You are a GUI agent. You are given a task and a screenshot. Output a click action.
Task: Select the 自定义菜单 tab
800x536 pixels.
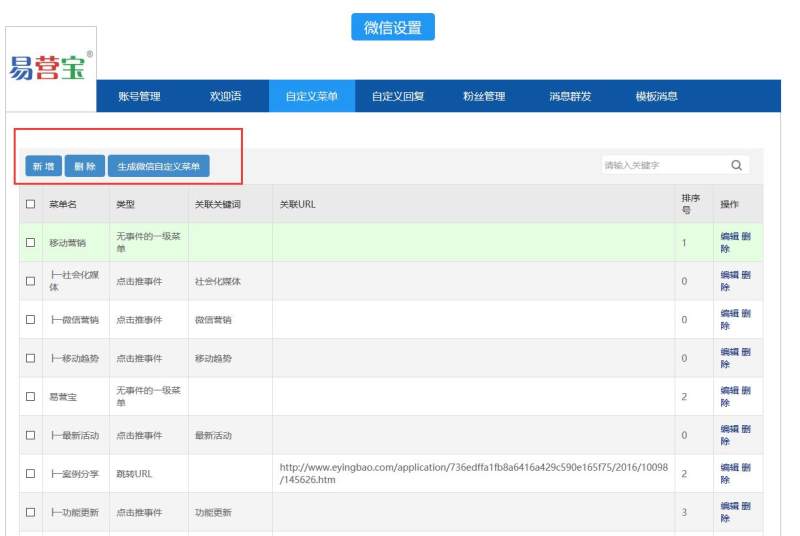[x=311, y=97]
